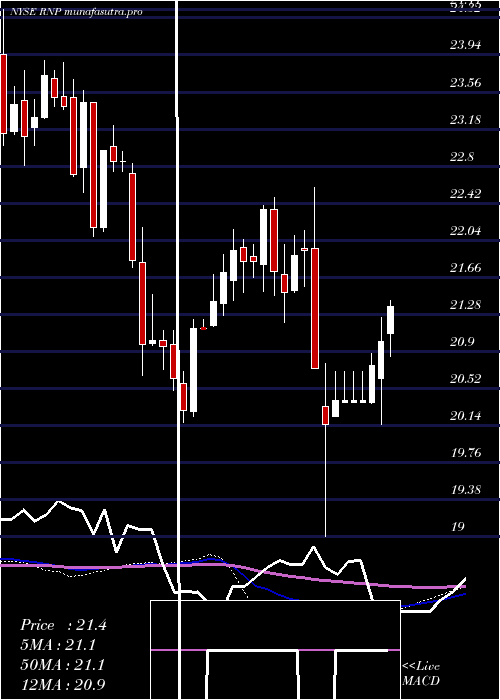Click the <<Live MACD label
The image size is (500, 700).
(x=421, y=673)
